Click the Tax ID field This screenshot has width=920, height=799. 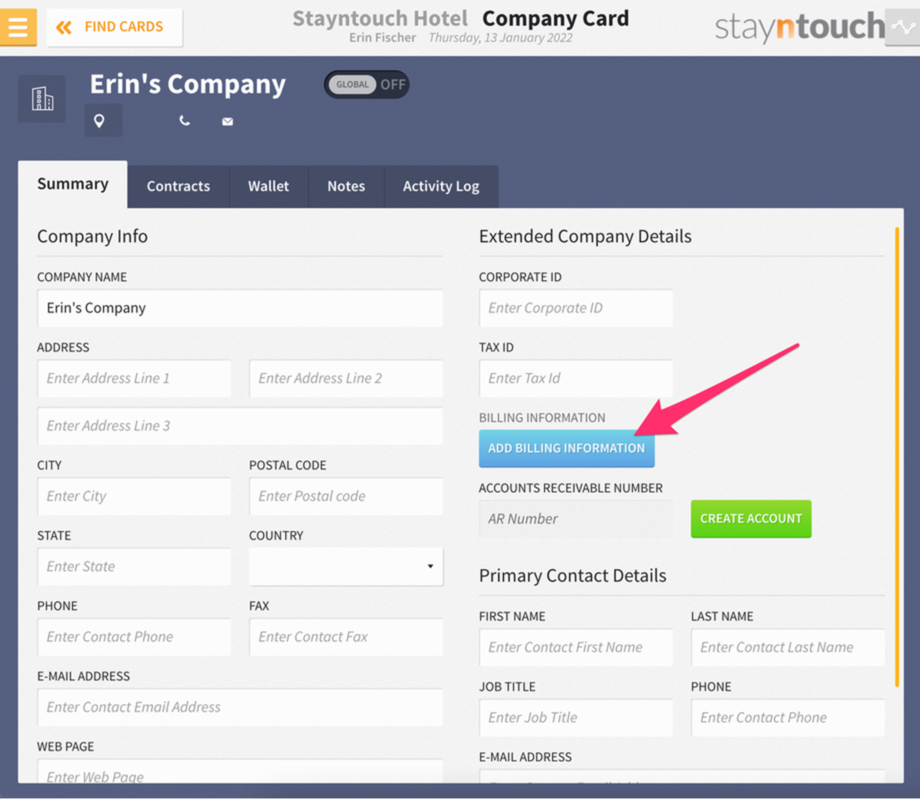(x=576, y=378)
